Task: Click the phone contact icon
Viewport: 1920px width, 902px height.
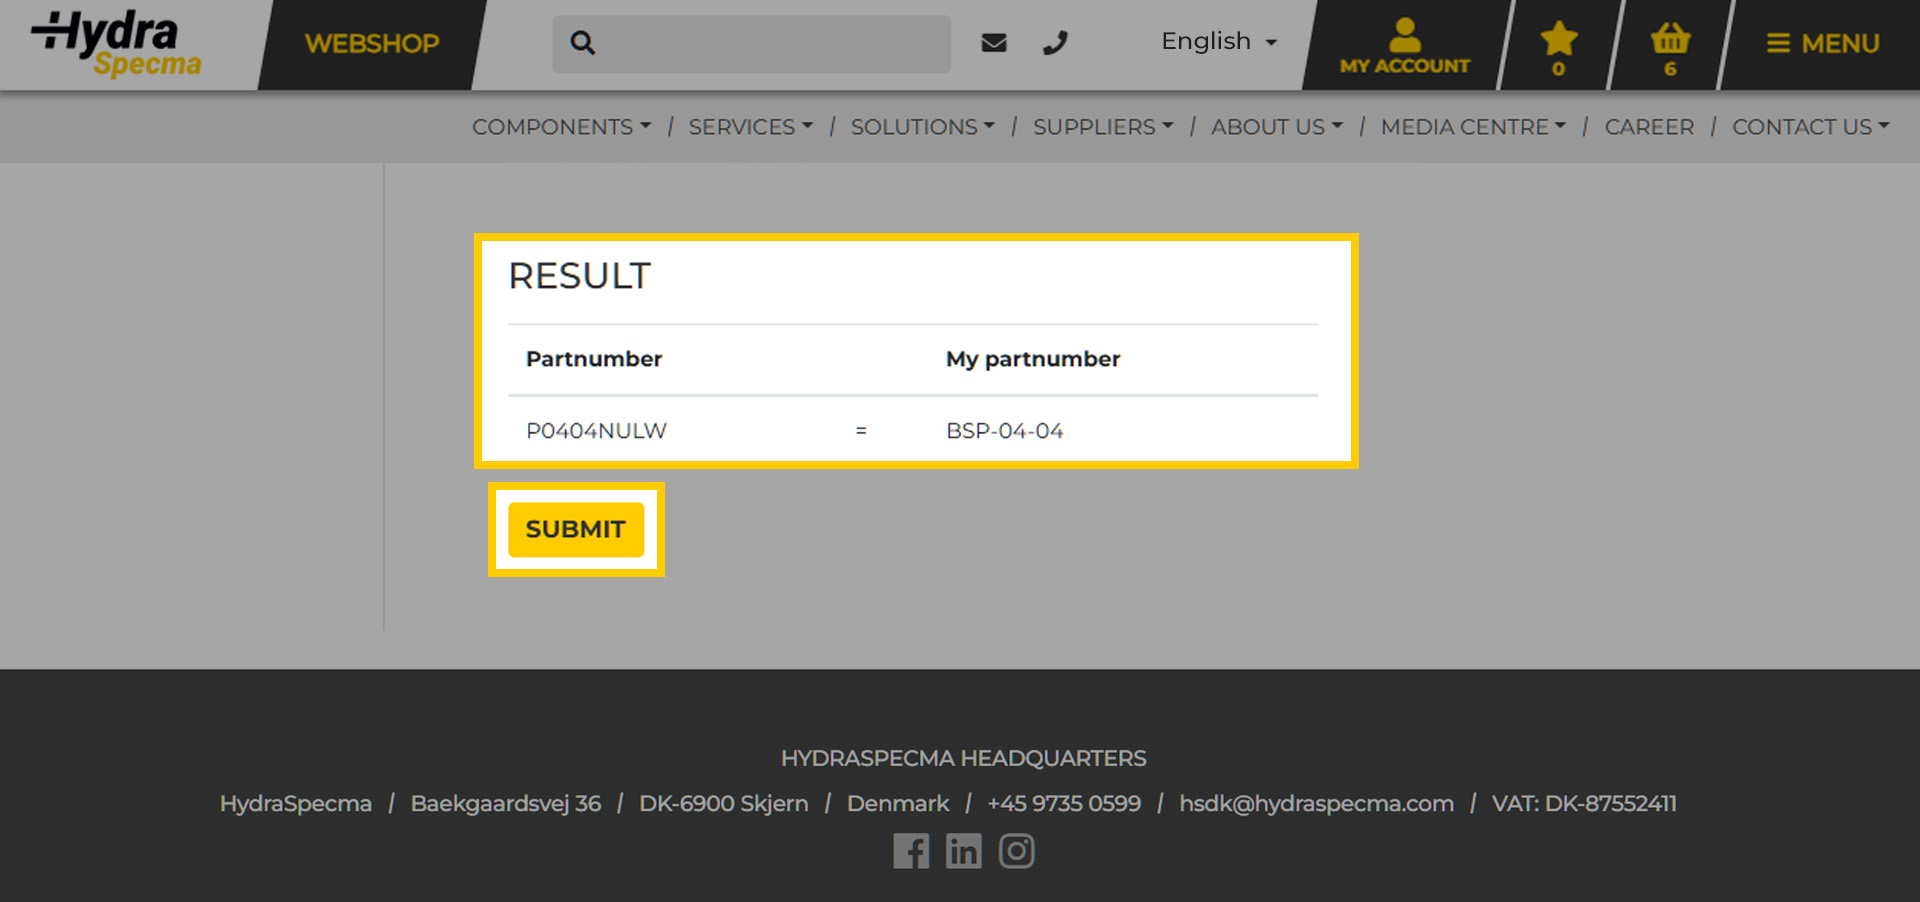Action: (x=1055, y=43)
